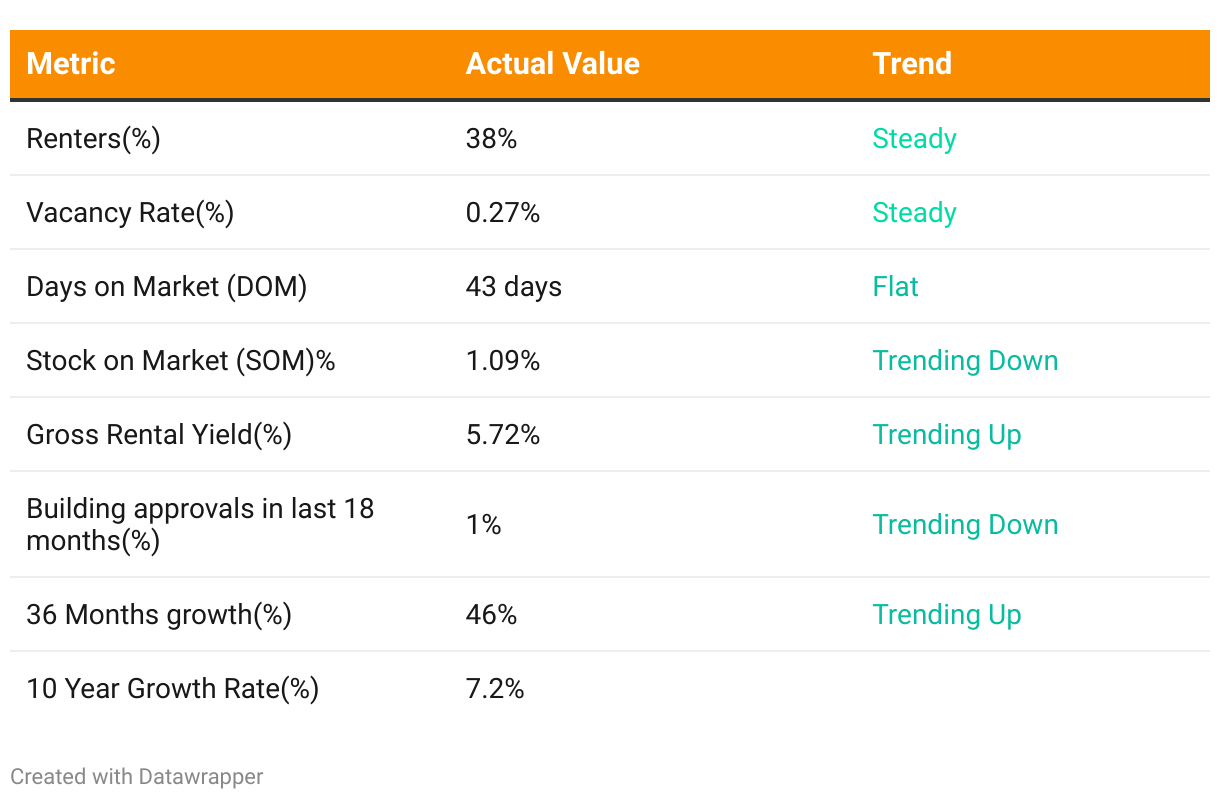This screenshot has width=1220, height=800.
Task: Select the Renters(%) row label
Action: tap(93, 139)
